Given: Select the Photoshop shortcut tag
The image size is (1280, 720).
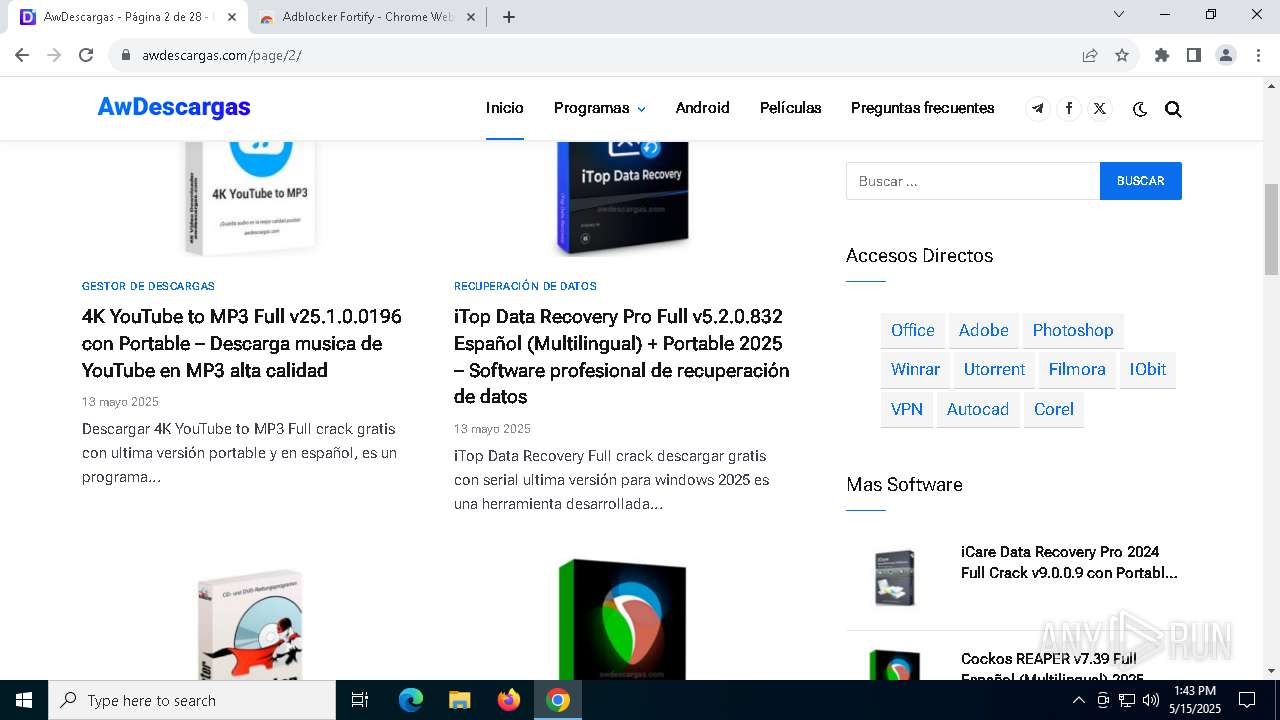Looking at the screenshot, I should pos(1073,330).
